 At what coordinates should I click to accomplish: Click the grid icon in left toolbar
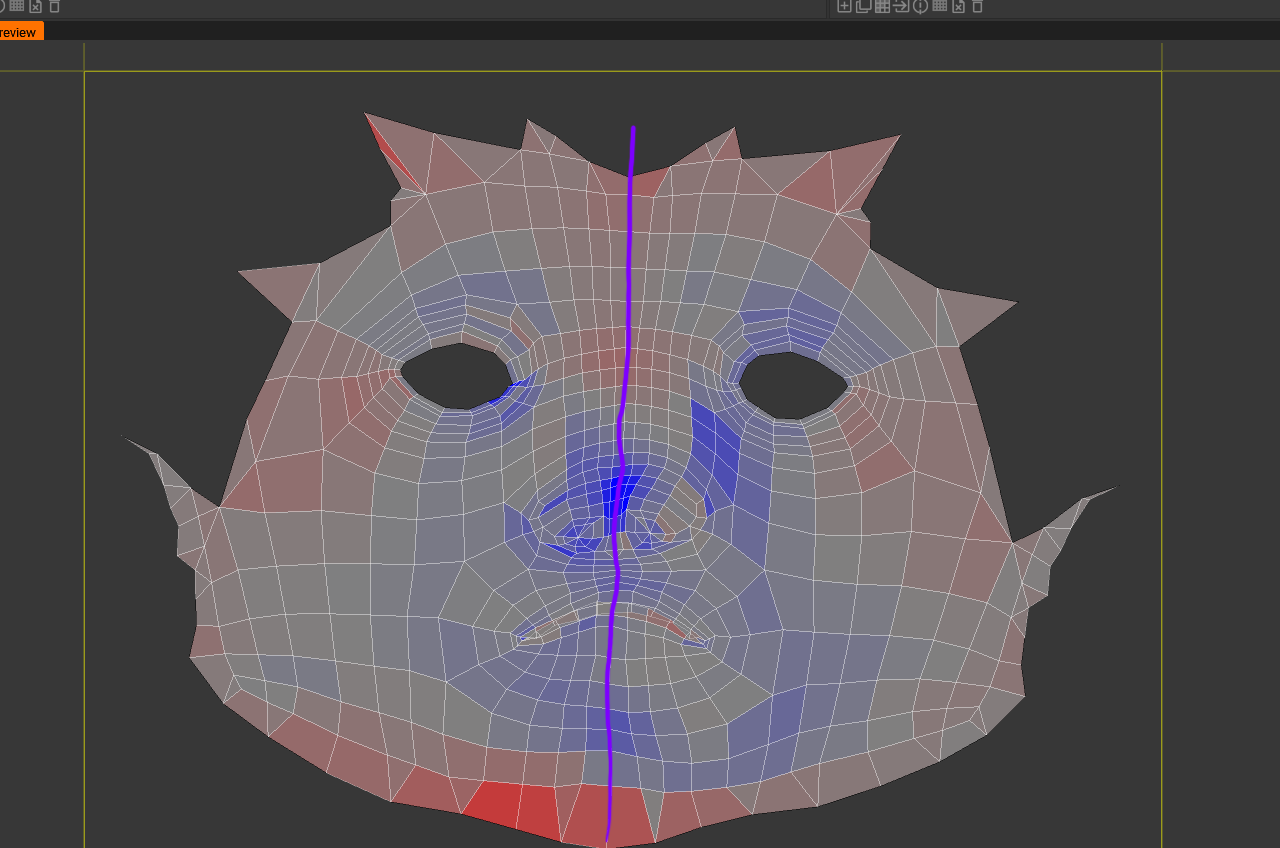coord(16,6)
